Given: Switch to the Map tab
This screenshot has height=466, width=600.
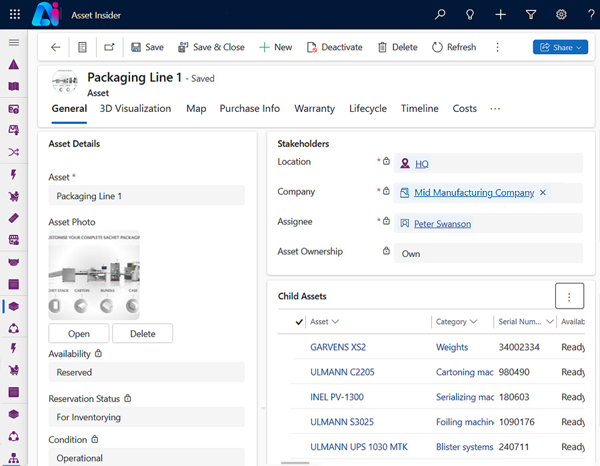Looking at the screenshot, I should [196, 109].
